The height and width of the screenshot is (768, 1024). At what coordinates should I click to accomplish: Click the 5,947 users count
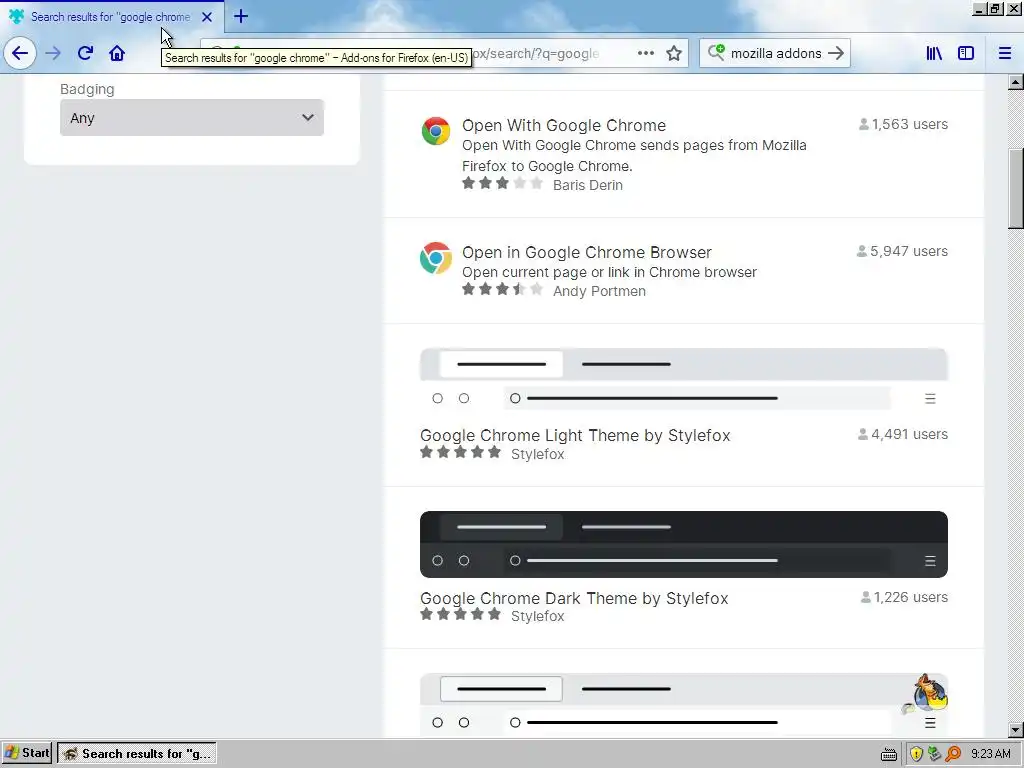(902, 251)
